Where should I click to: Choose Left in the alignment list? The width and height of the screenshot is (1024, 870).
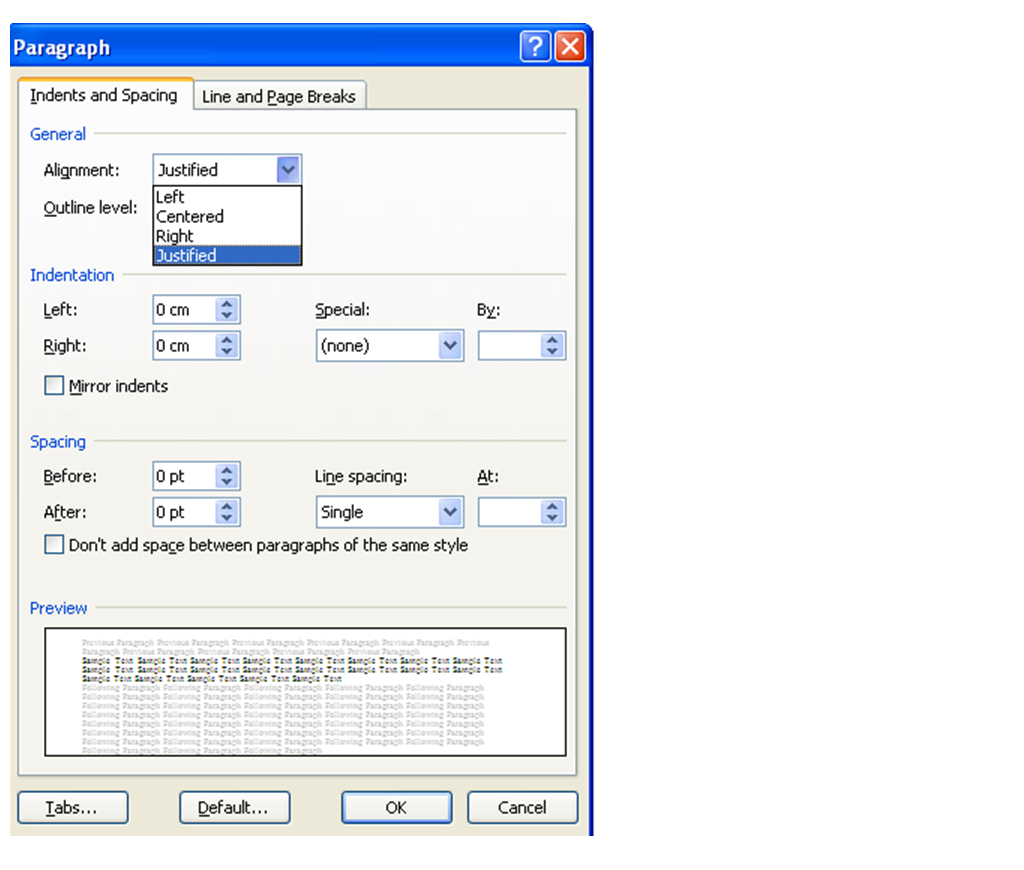point(171,198)
